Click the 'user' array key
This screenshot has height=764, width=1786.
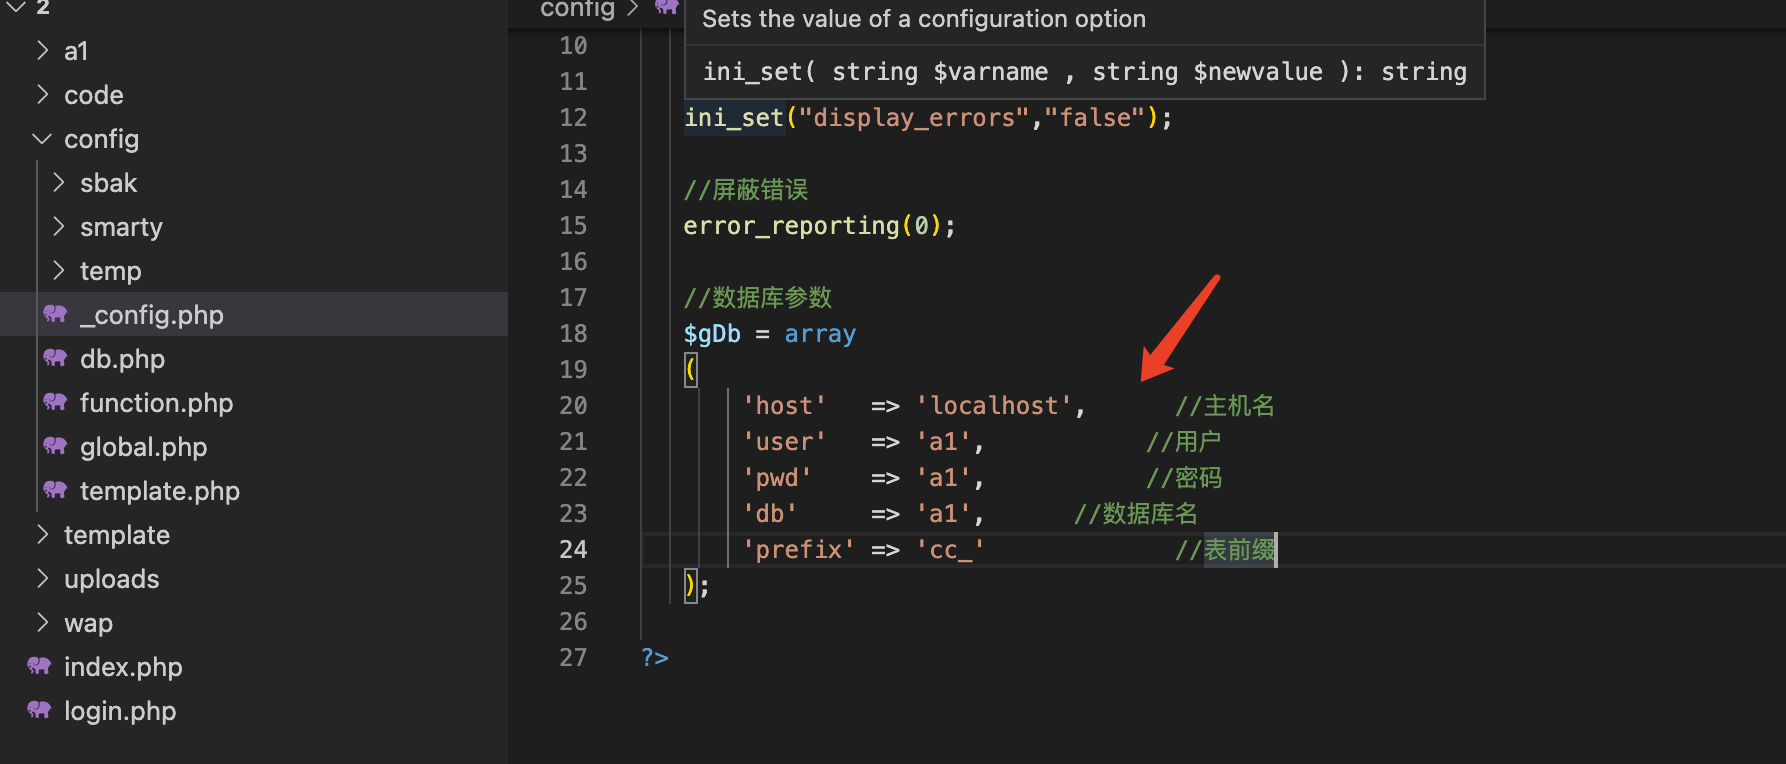tap(784, 442)
